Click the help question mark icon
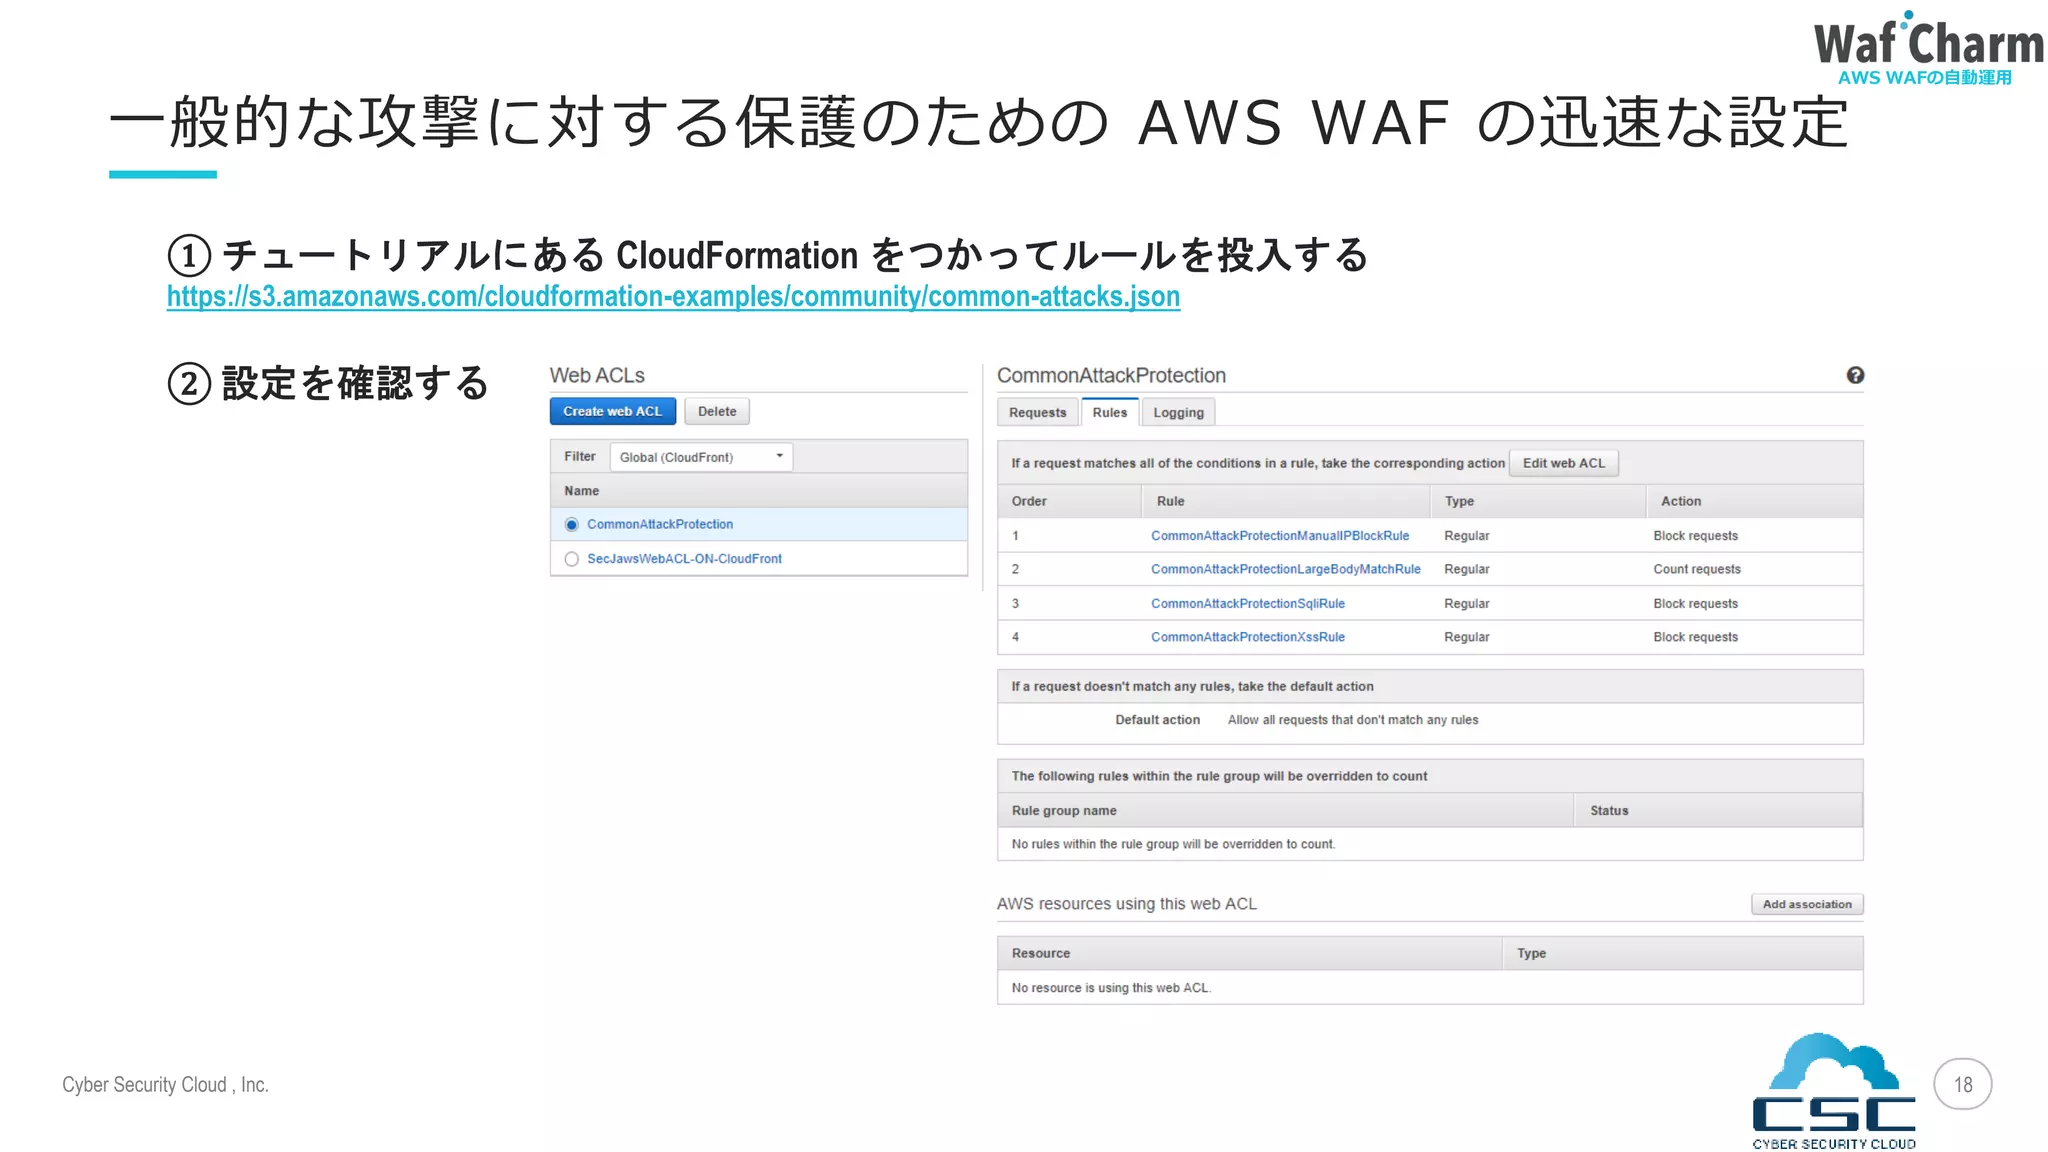Viewport: 2048px width, 1152px height. click(1855, 375)
